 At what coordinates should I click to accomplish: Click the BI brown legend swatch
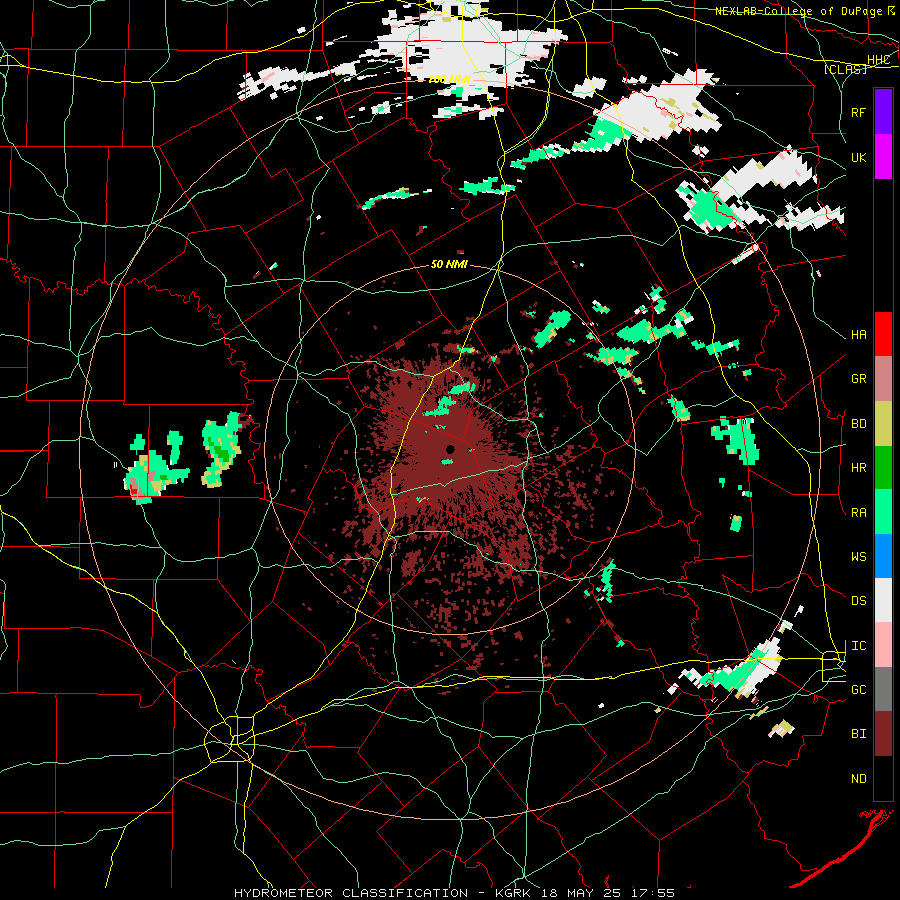(x=883, y=734)
